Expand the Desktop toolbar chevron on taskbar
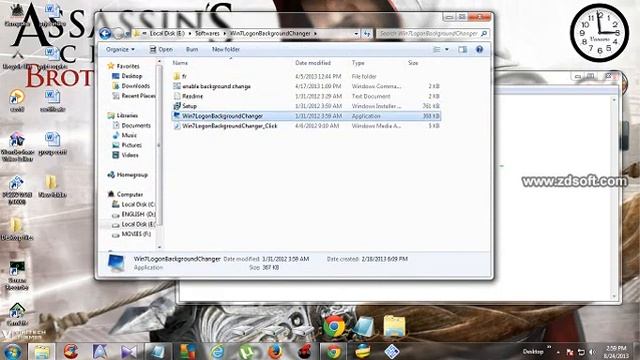This screenshot has width=640, height=360. pos(549,348)
